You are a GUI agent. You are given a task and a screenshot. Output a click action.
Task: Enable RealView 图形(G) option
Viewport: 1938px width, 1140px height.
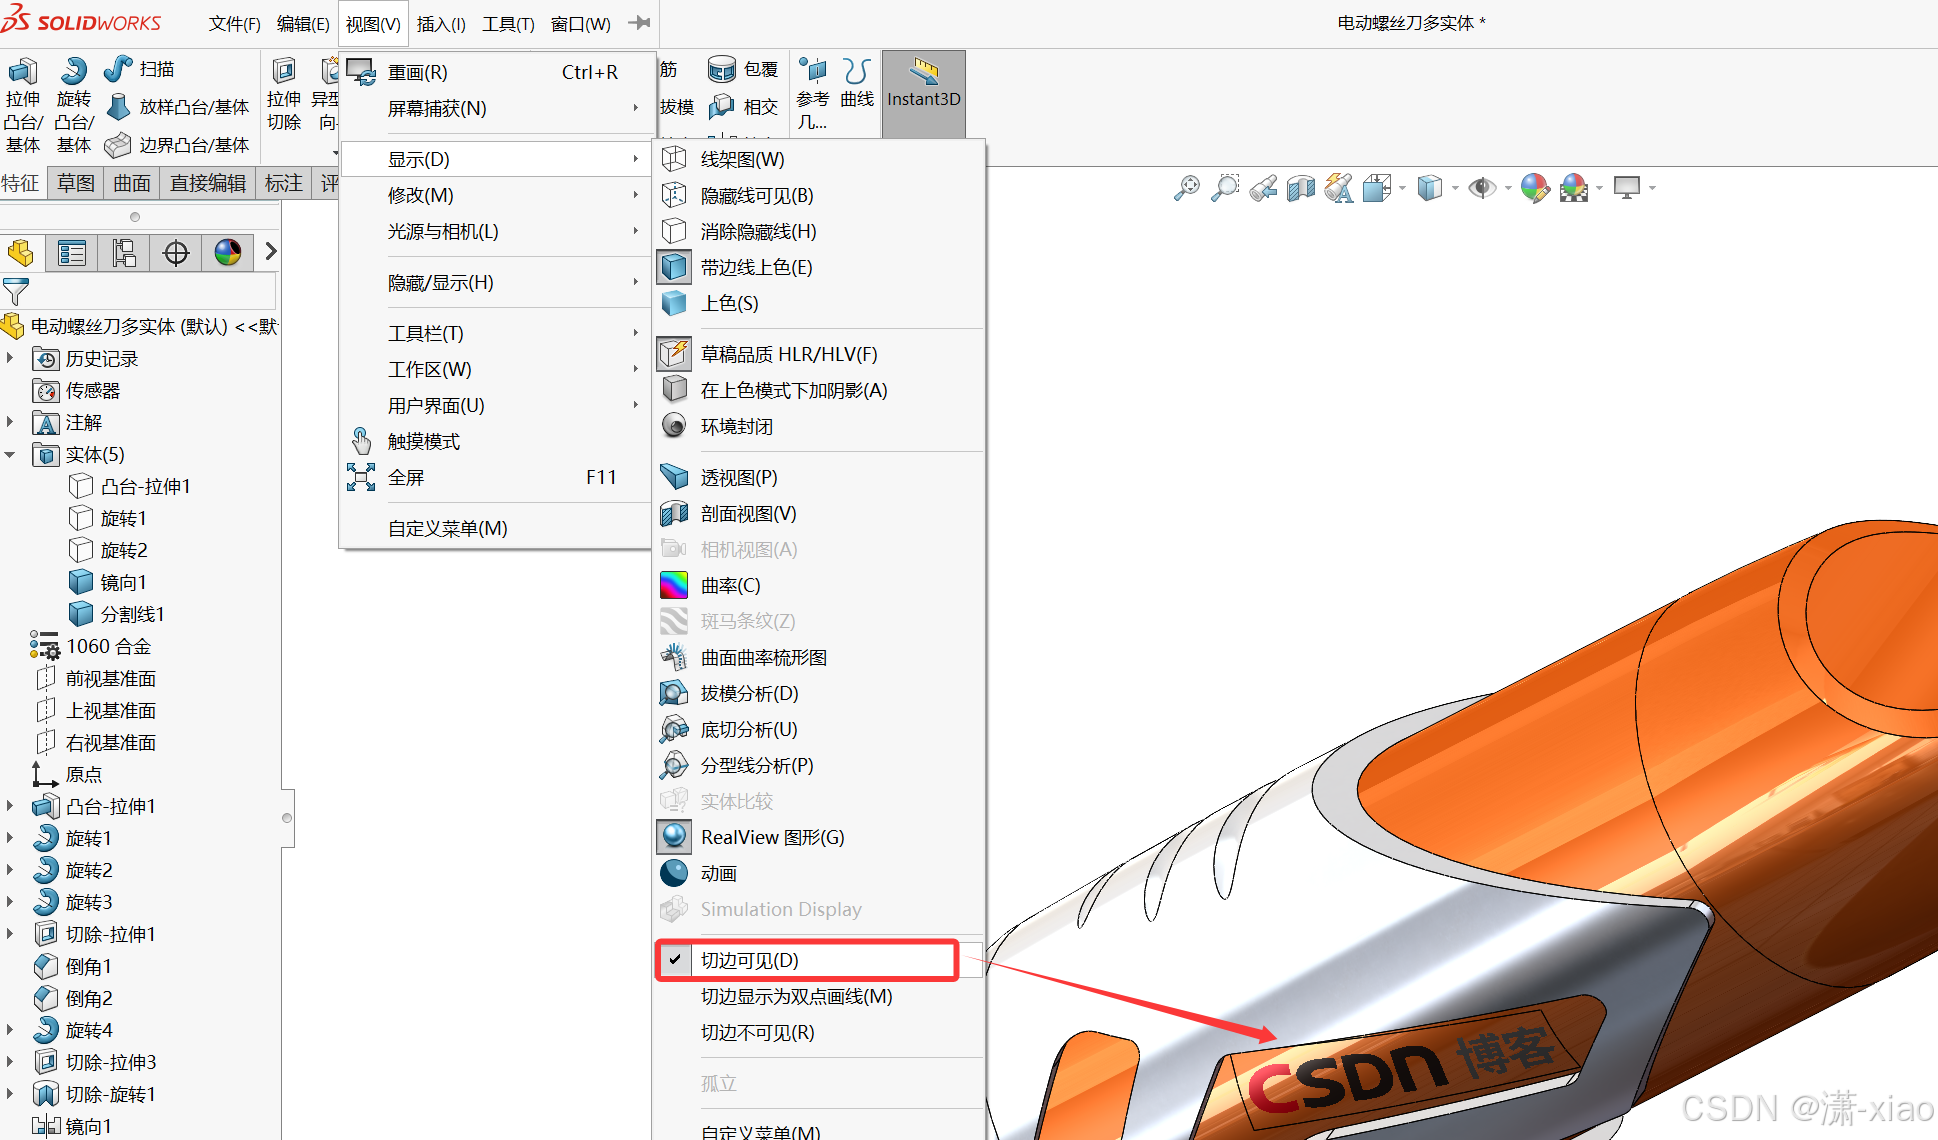772,837
